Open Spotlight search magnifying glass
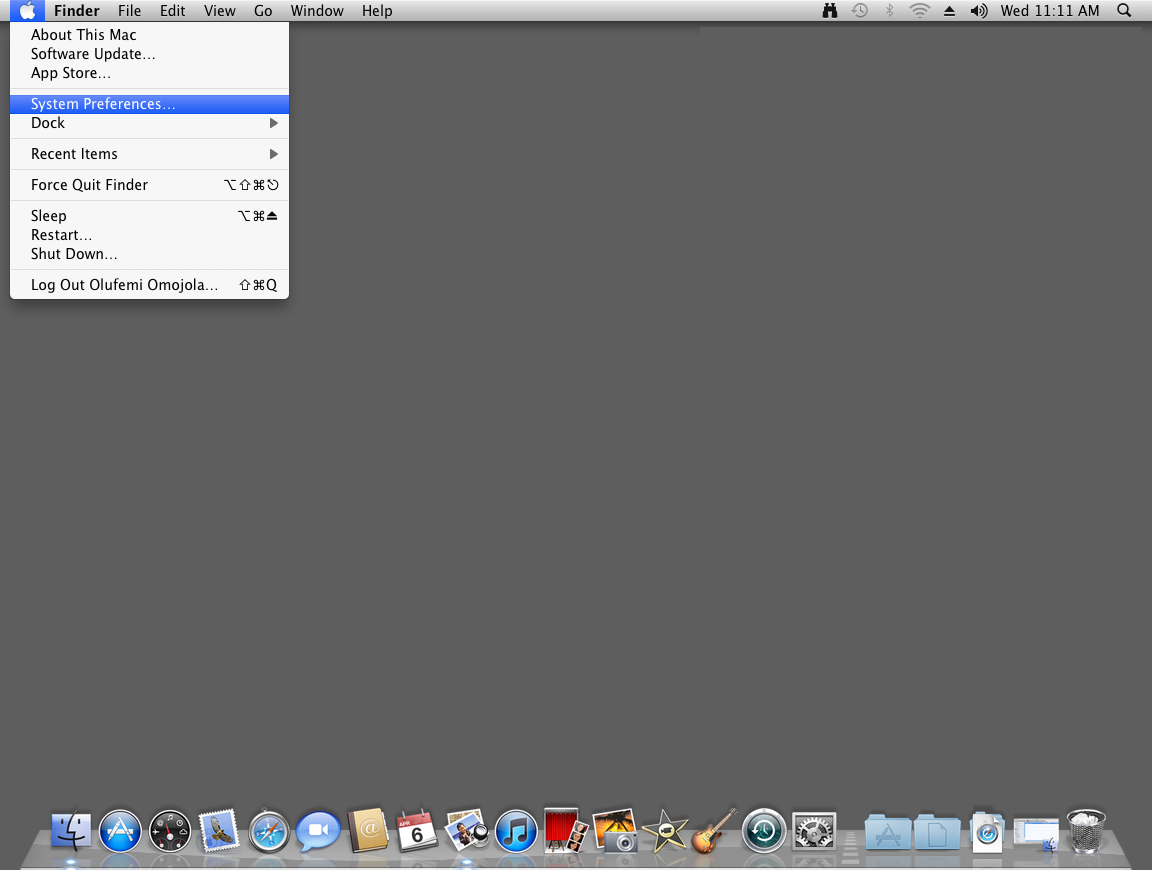The image size is (1152, 870). click(x=1124, y=11)
